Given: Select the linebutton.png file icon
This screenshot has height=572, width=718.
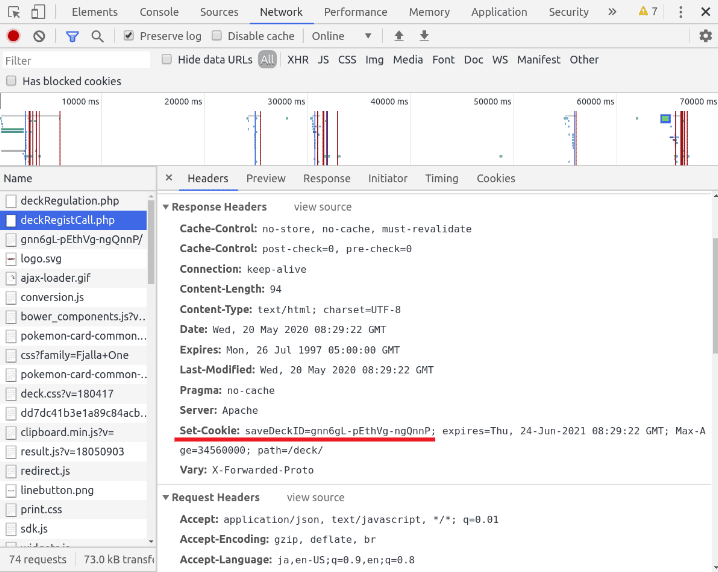Looking at the screenshot, I should pyautogui.click(x=11, y=490).
